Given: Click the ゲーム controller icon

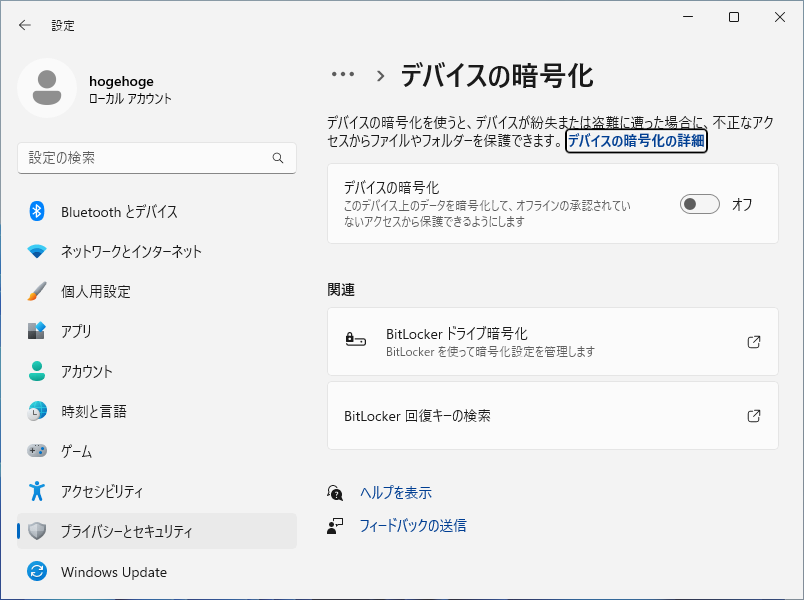Looking at the screenshot, I should click(37, 451).
